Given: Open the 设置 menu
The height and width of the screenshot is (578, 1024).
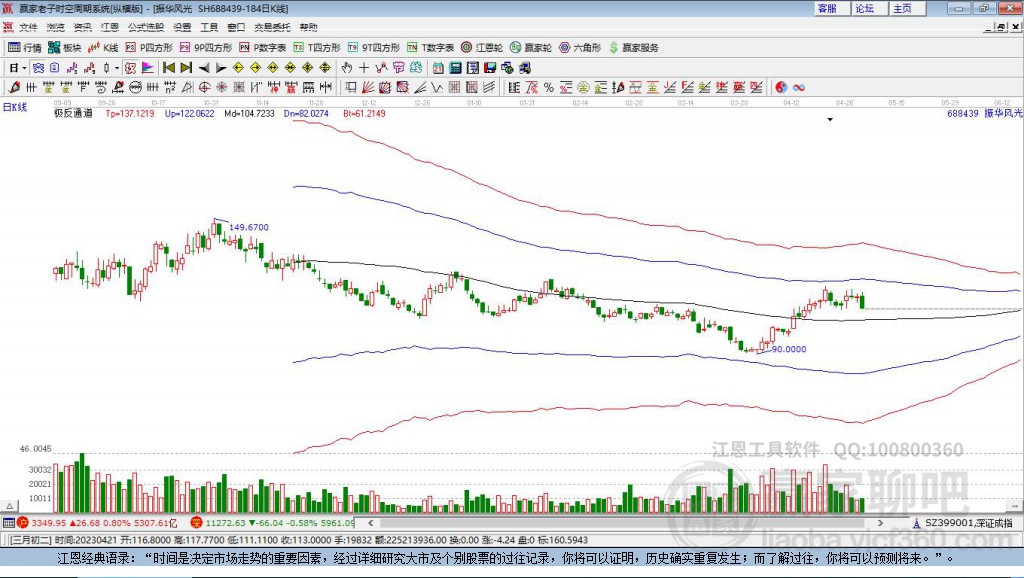Looking at the screenshot, I should coord(182,27).
